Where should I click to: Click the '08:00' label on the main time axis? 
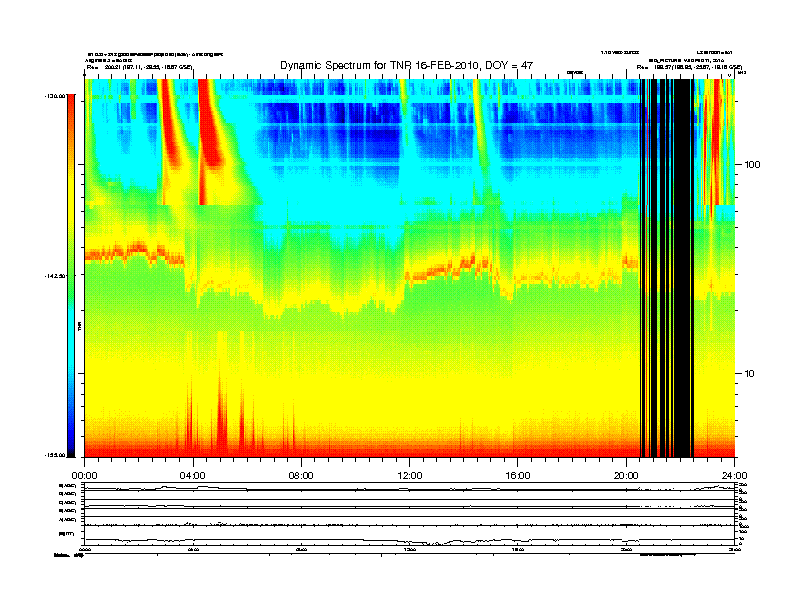[x=301, y=476]
